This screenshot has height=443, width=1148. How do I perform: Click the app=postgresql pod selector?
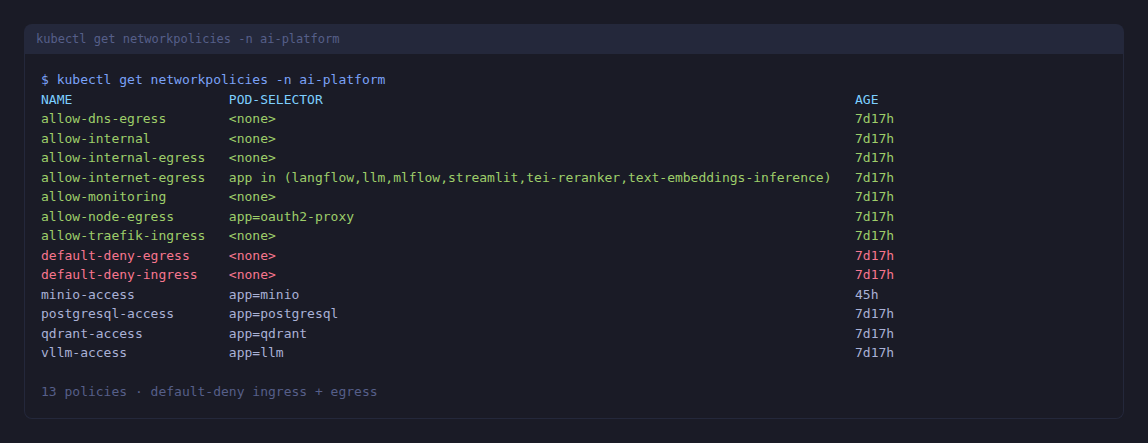[283, 314]
